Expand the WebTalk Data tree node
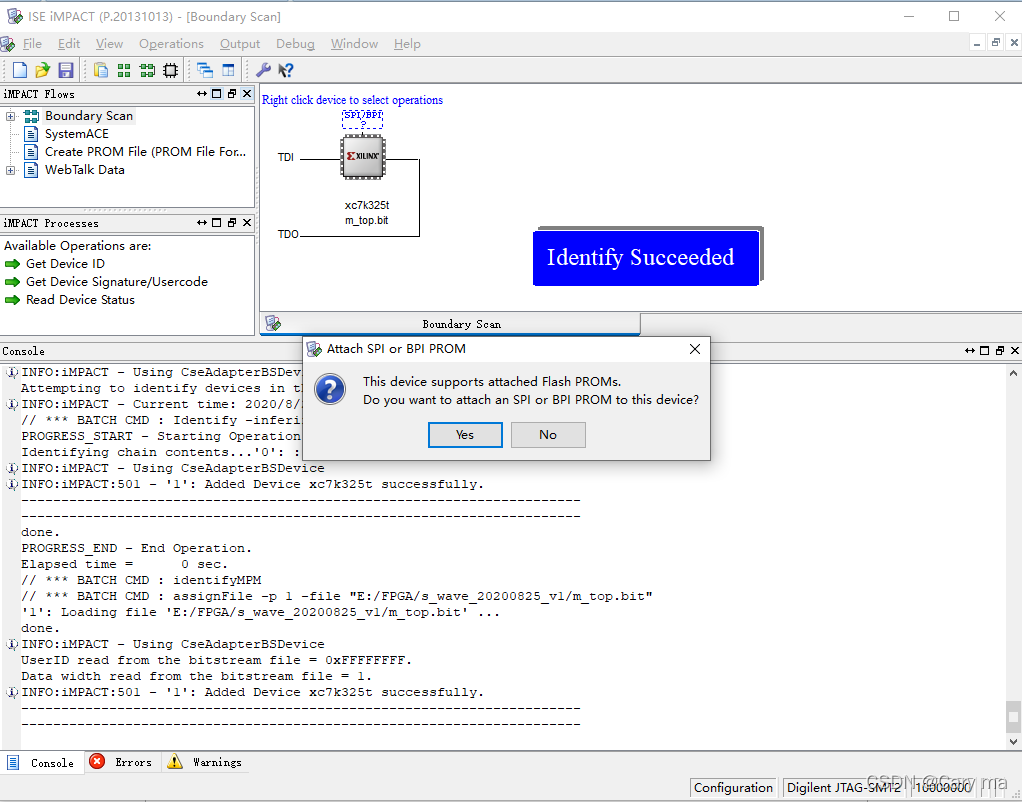The image size is (1022, 802). tap(10, 170)
